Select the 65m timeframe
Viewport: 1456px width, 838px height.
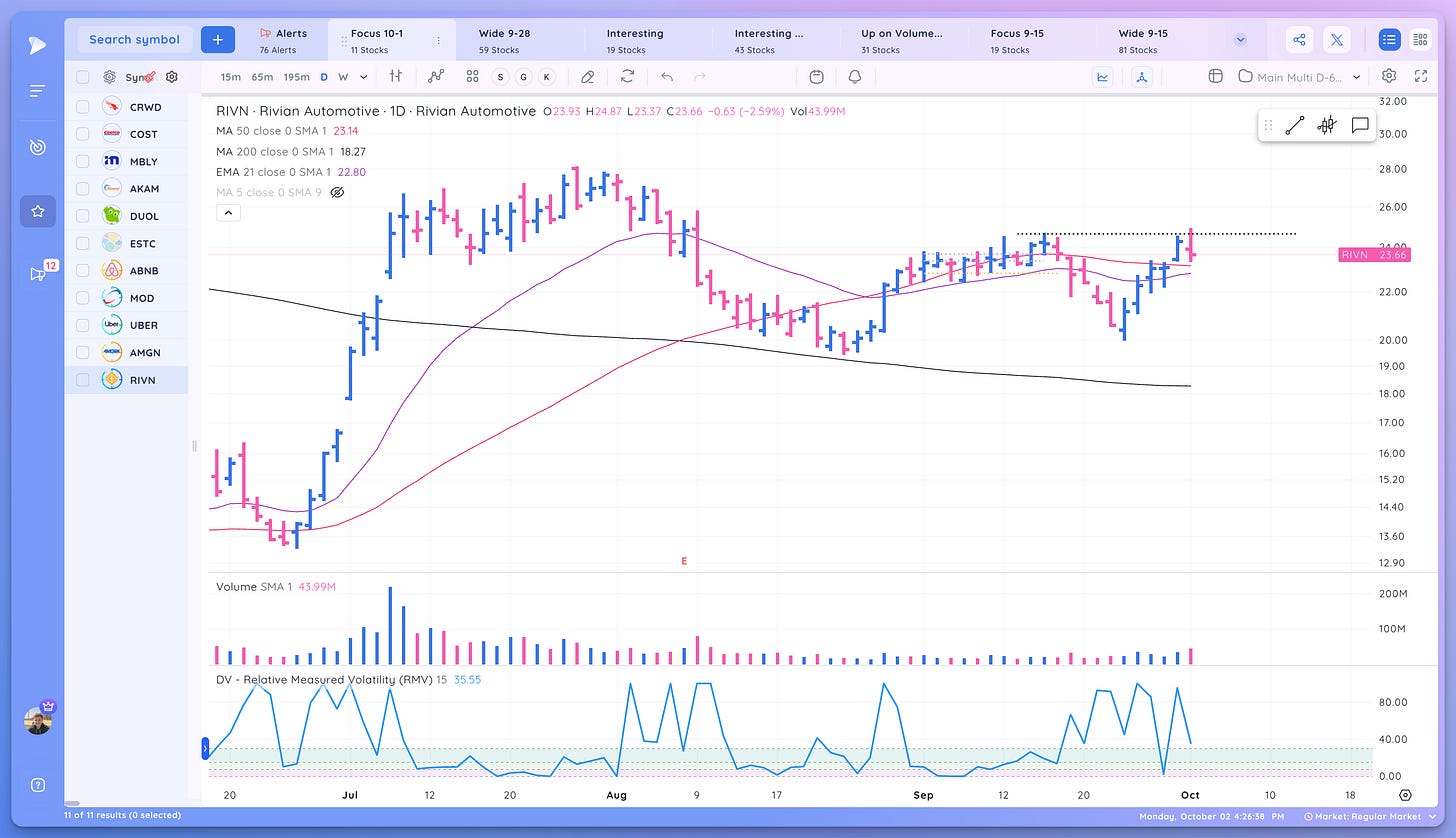[x=262, y=77]
